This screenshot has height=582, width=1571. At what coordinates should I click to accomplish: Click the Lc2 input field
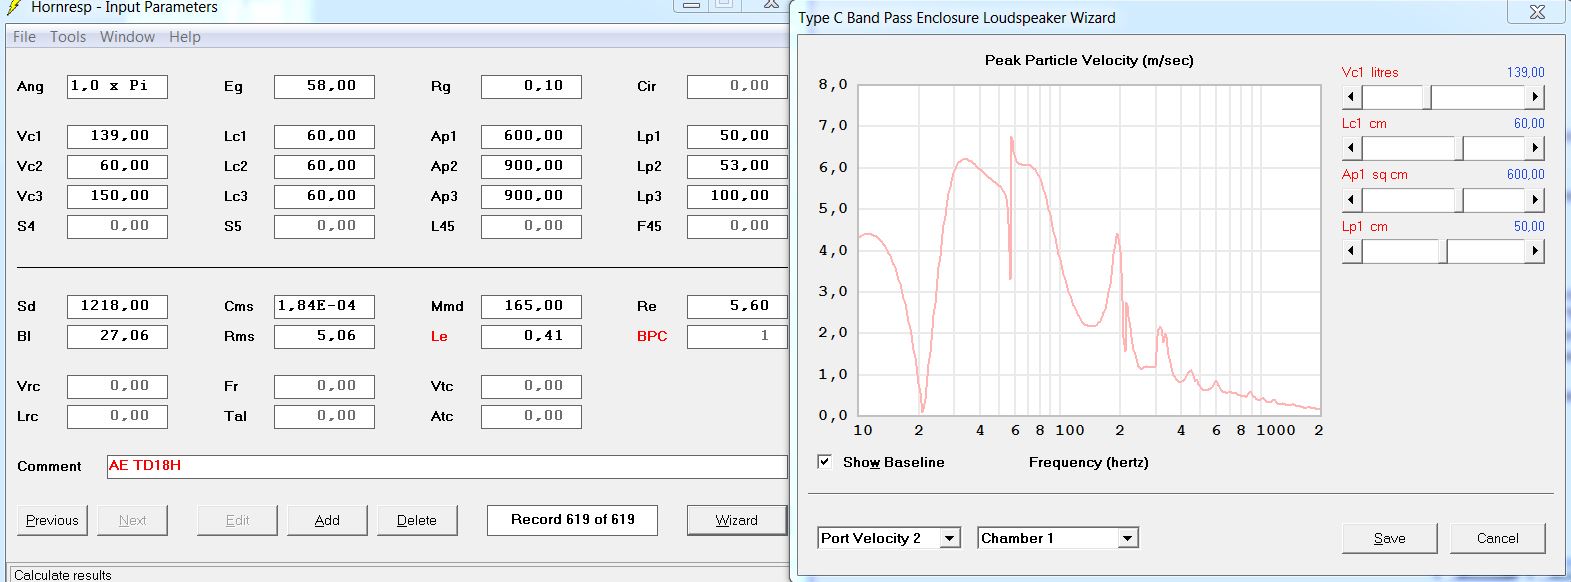[324, 167]
